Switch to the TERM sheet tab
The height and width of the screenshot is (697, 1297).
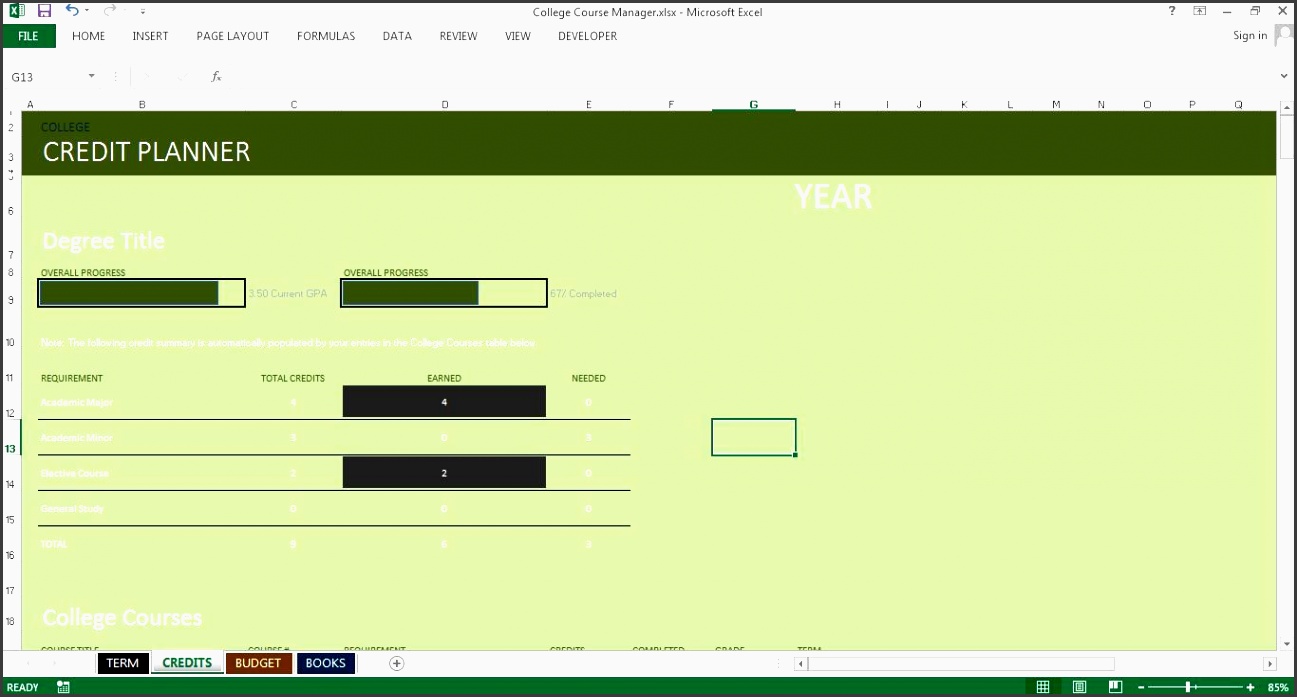pos(123,663)
